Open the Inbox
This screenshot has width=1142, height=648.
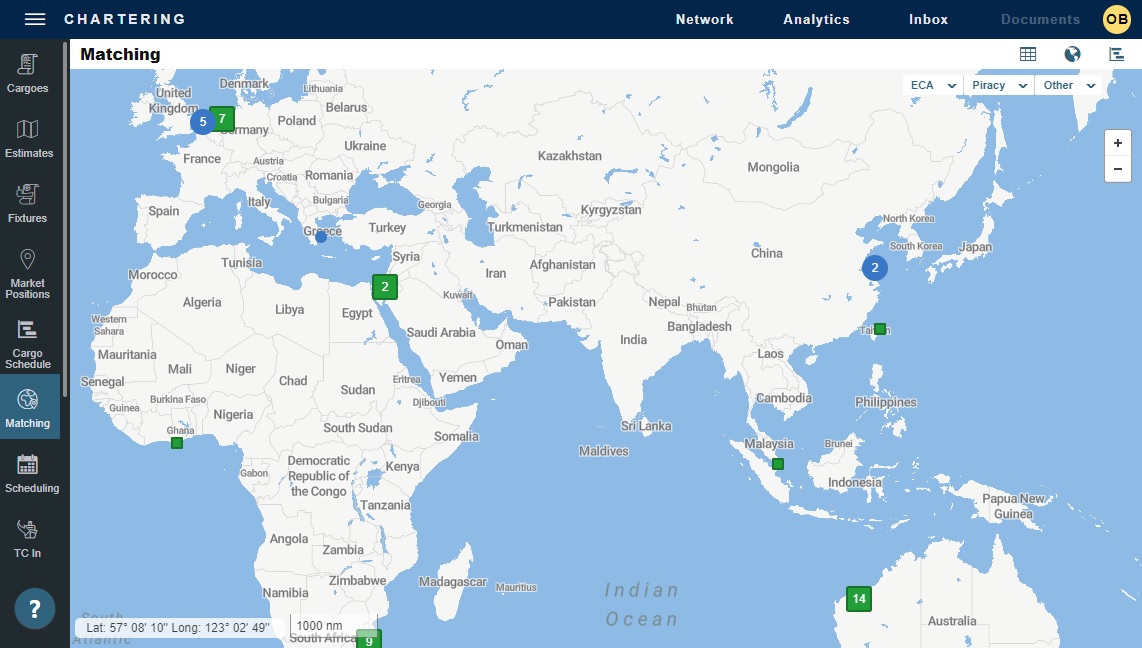click(x=927, y=19)
